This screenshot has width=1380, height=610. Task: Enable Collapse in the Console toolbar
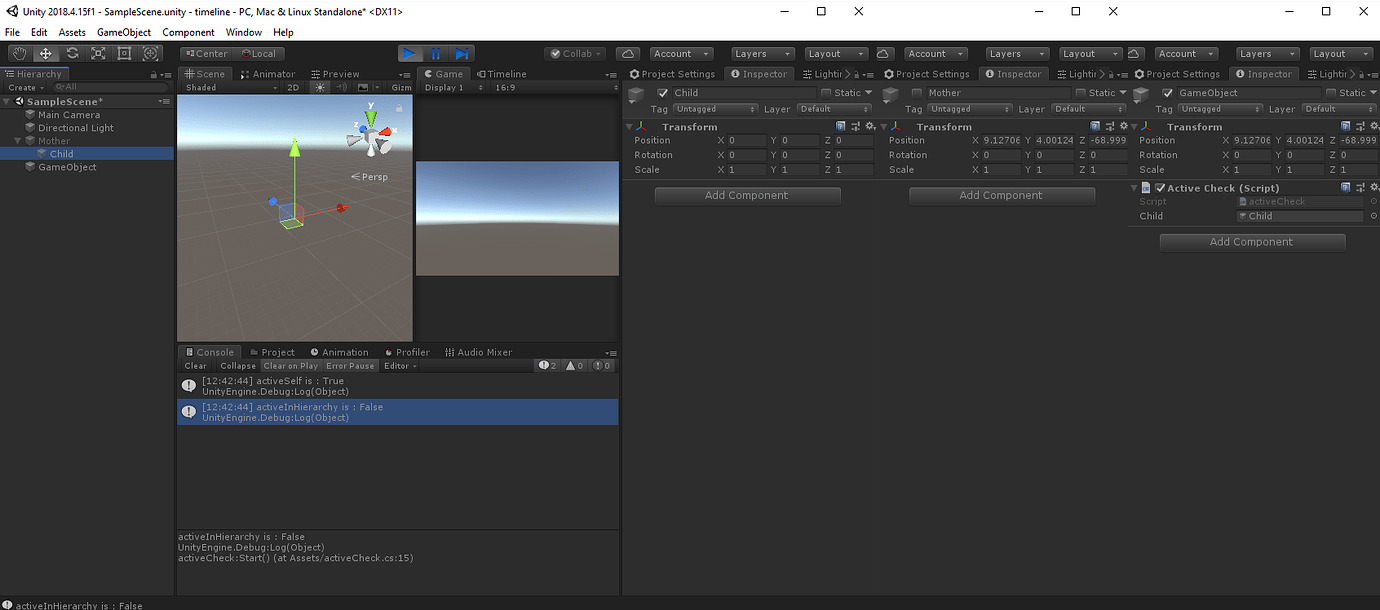237,366
